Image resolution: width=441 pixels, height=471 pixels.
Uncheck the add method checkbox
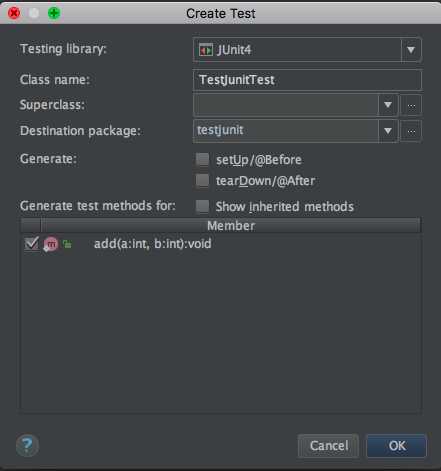point(31,244)
